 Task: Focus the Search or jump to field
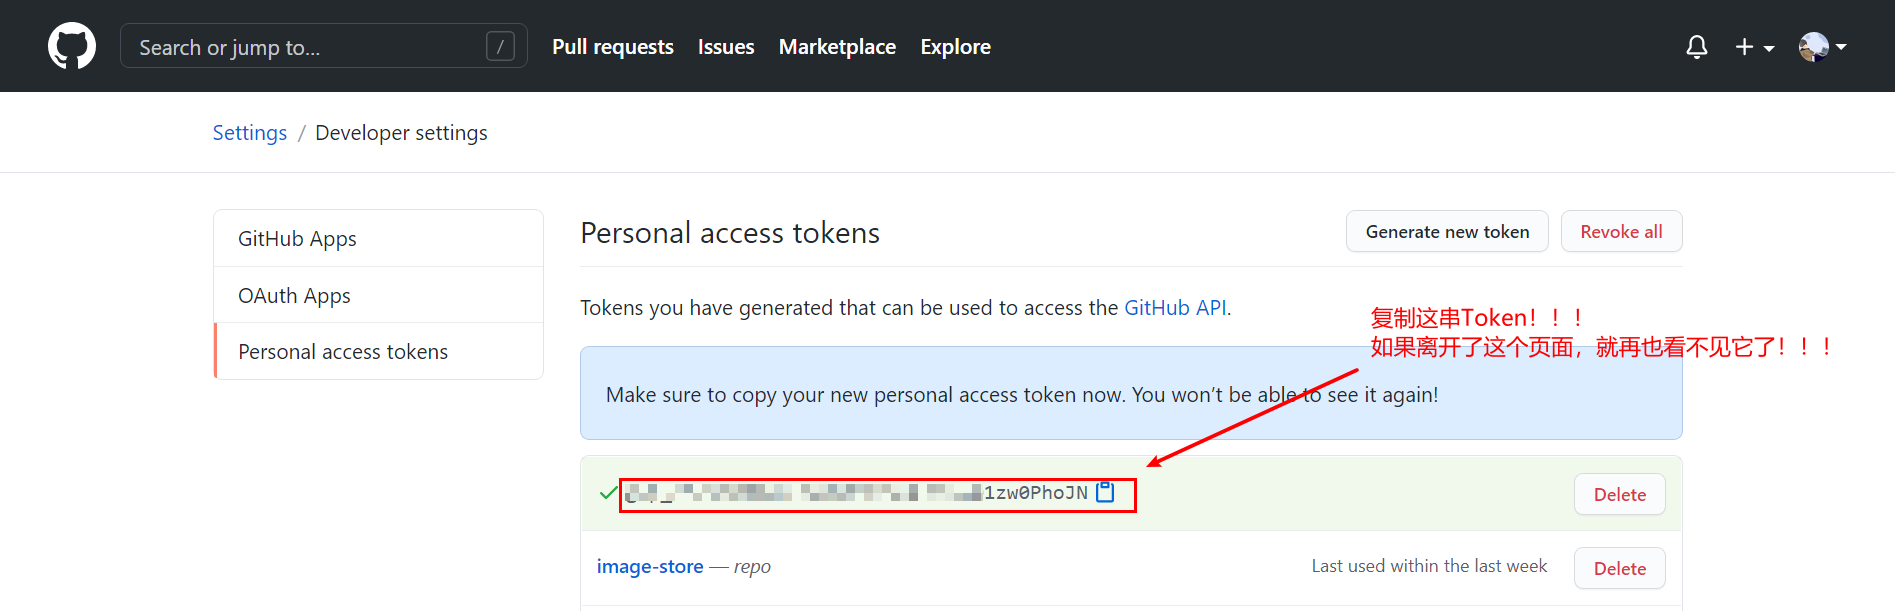[323, 46]
